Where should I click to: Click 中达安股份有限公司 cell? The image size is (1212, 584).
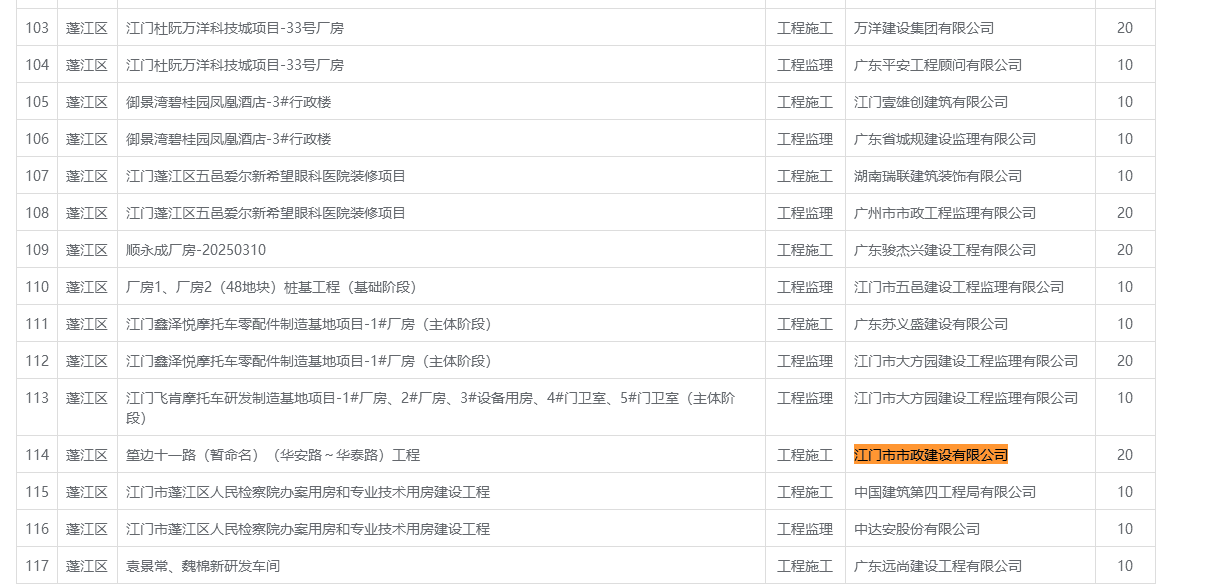pyautogui.click(x=917, y=529)
